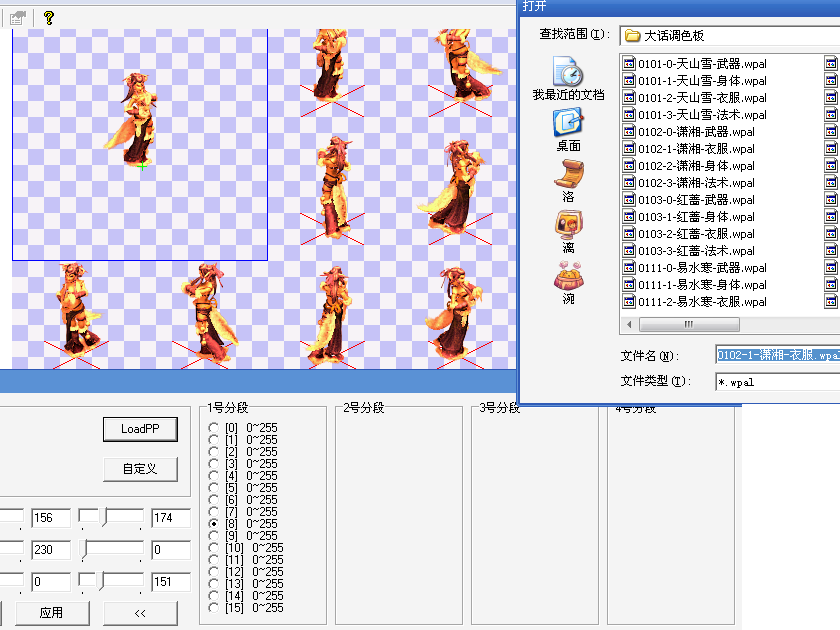The width and height of the screenshot is (840, 630).
Task: Open the 洛 scroll shortcut
Action: [x=568, y=181]
